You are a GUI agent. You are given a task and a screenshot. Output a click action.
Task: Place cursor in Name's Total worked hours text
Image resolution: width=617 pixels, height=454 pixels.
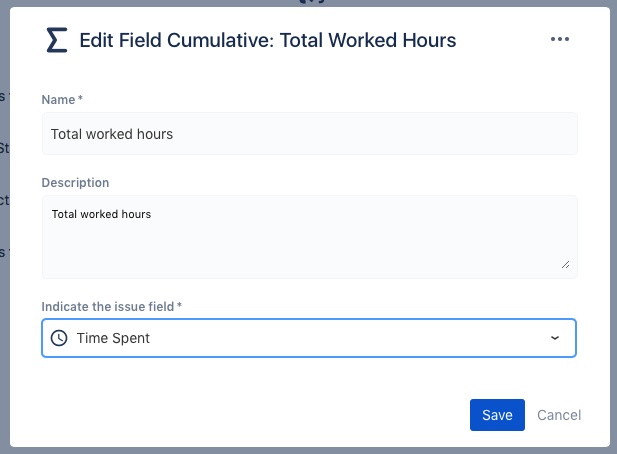click(x=112, y=134)
